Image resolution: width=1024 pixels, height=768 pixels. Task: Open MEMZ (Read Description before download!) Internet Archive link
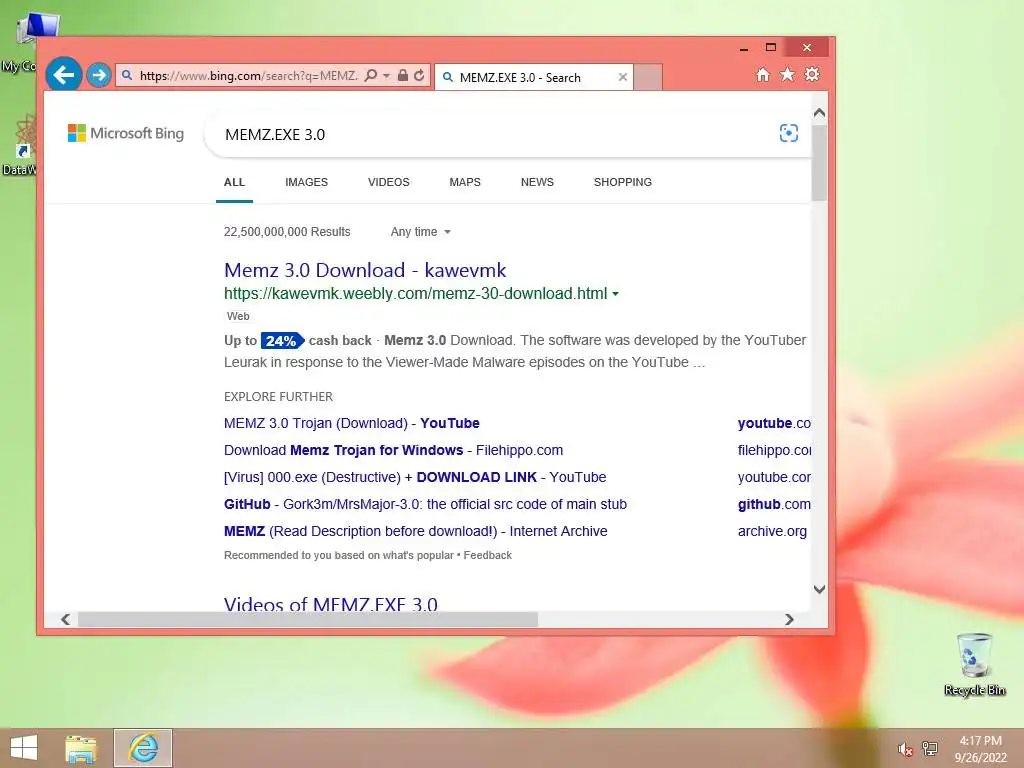tap(415, 531)
